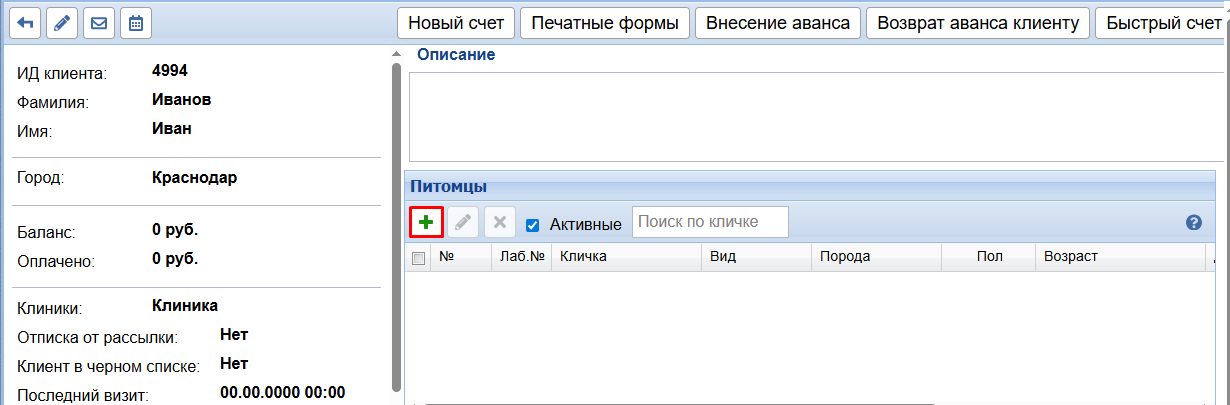
Task: Add a new pet with green plus
Action: [x=426, y=222]
